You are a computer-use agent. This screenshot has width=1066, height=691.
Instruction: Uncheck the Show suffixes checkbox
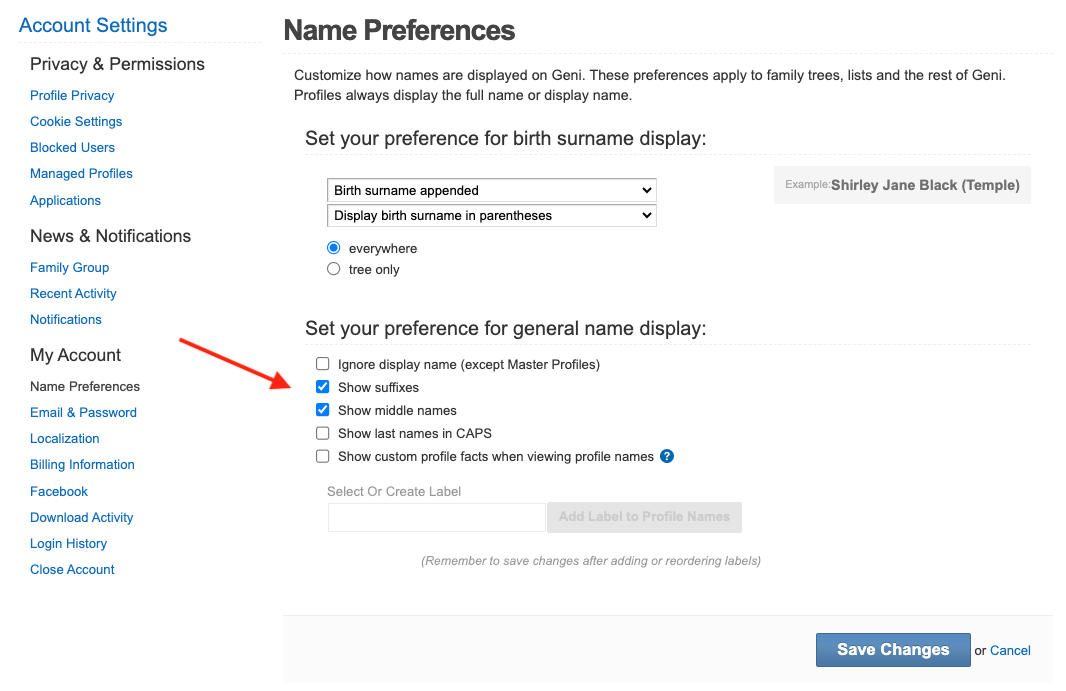pyautogui.click(x=322, y=387)
